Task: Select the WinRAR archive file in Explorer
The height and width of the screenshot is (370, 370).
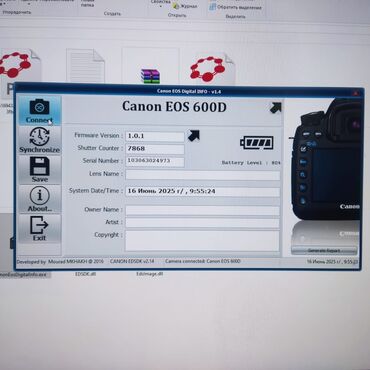Action: pos(150,76)
